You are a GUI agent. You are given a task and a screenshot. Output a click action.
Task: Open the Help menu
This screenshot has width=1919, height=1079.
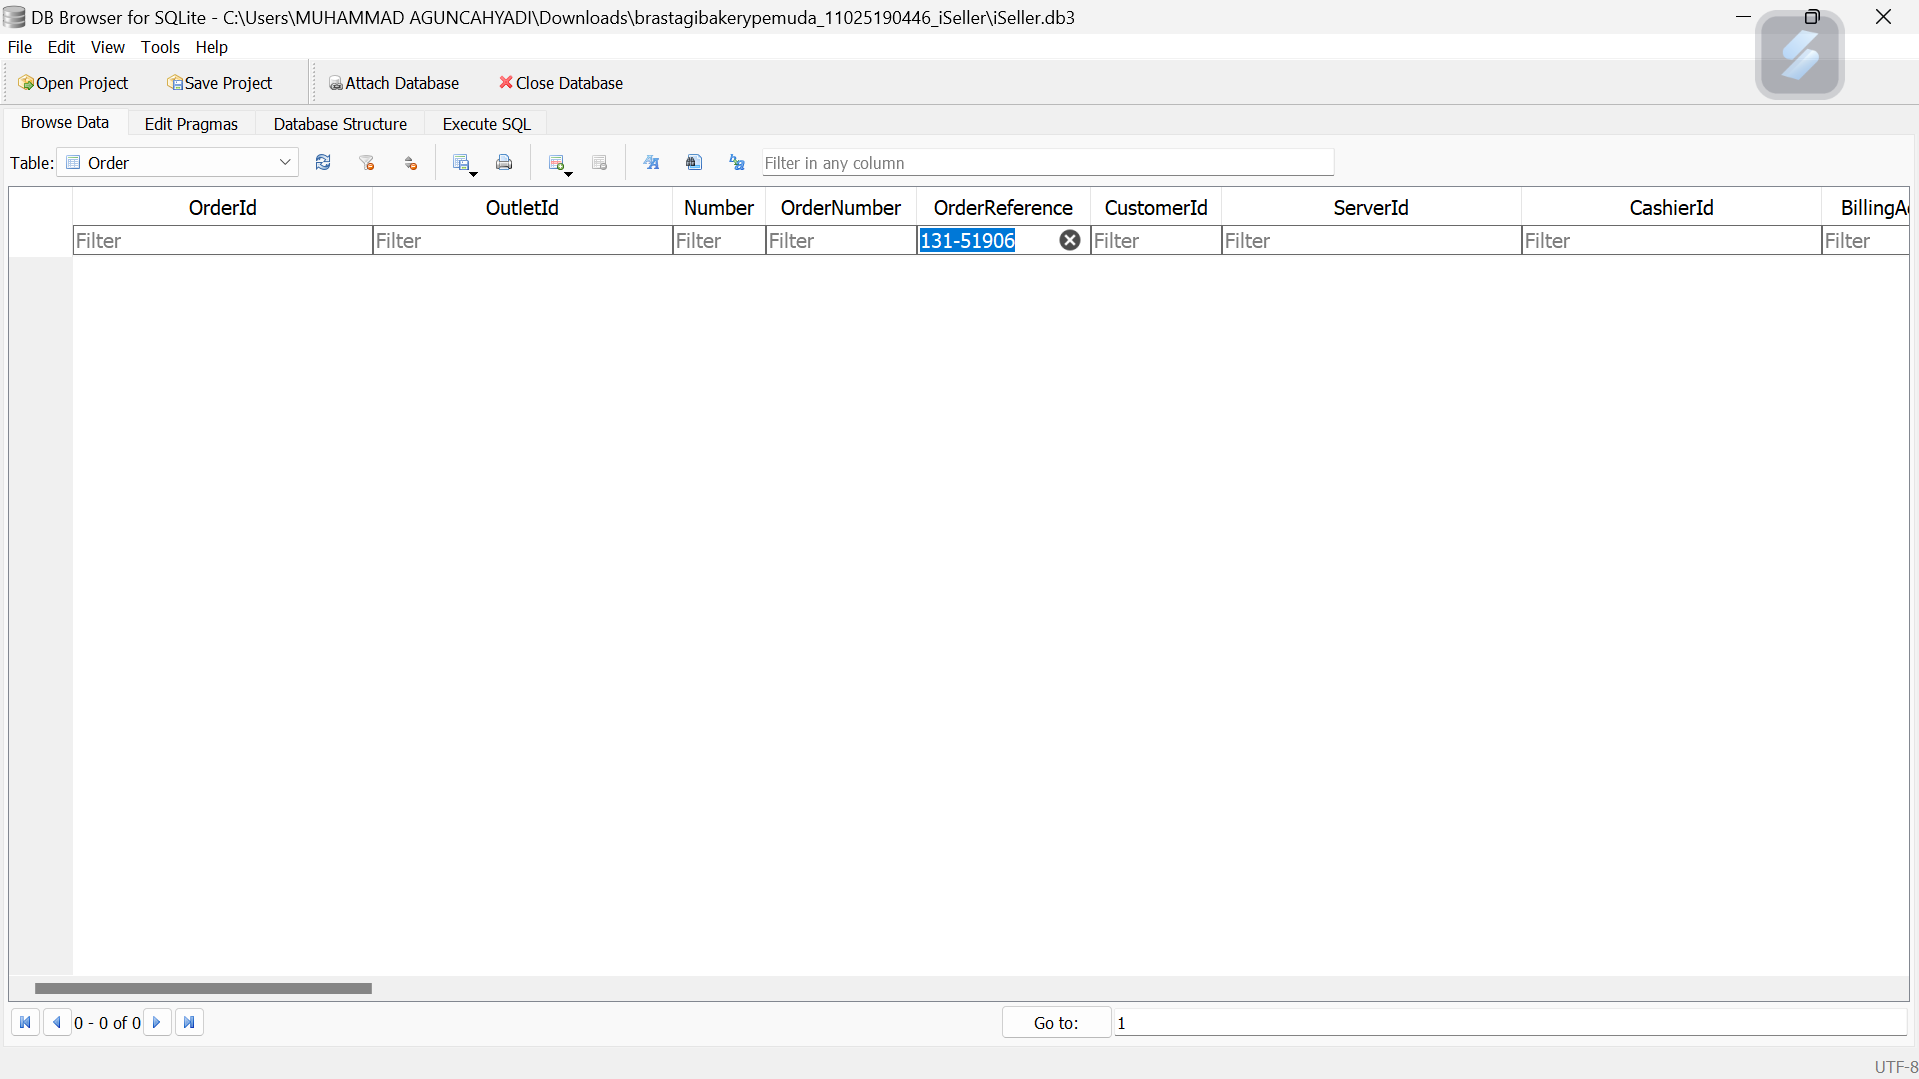tap(211, 47)
